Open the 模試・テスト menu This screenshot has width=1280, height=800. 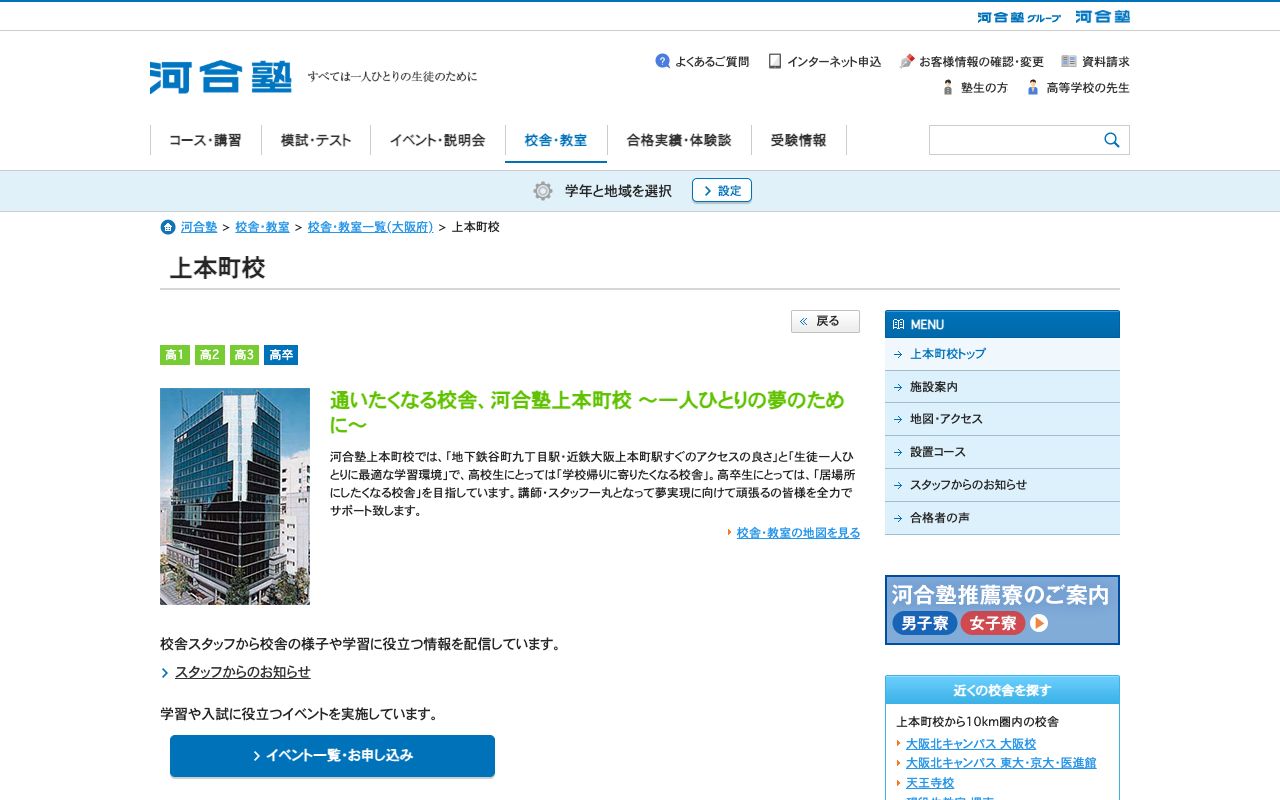point(316,140)
